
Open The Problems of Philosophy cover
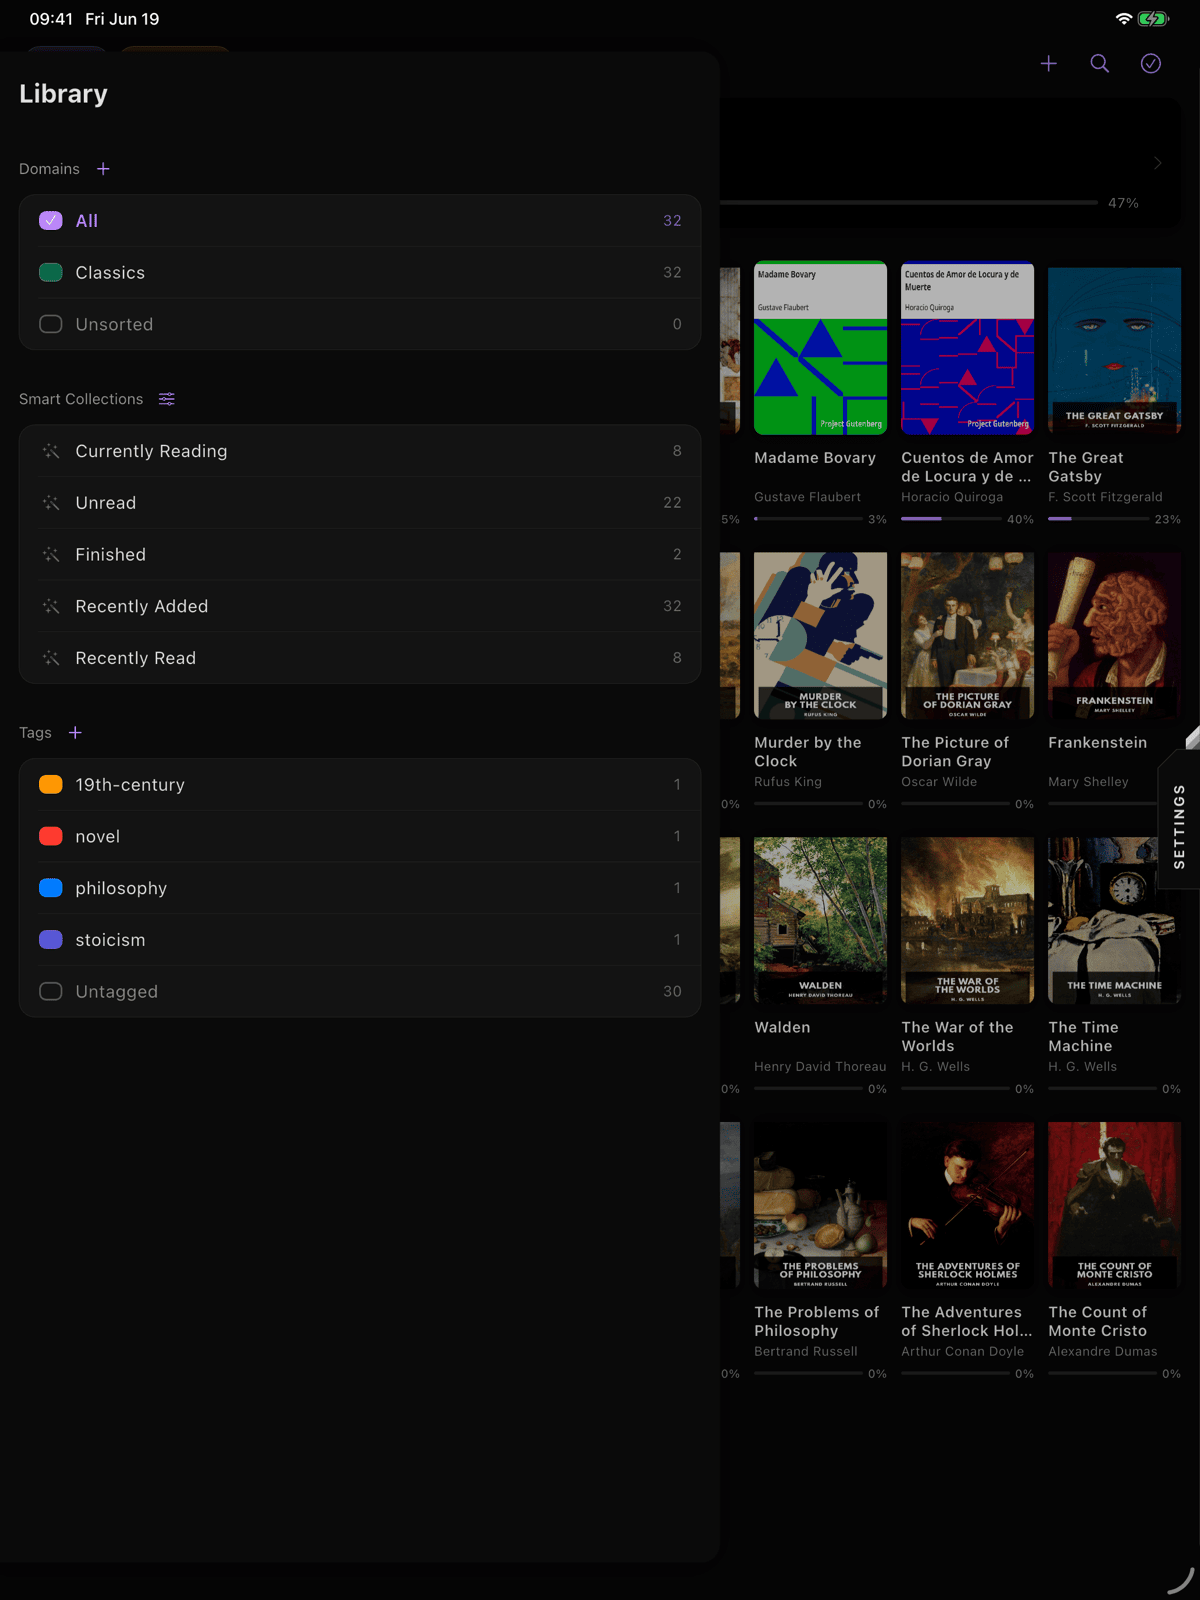tap(820, 1205)
